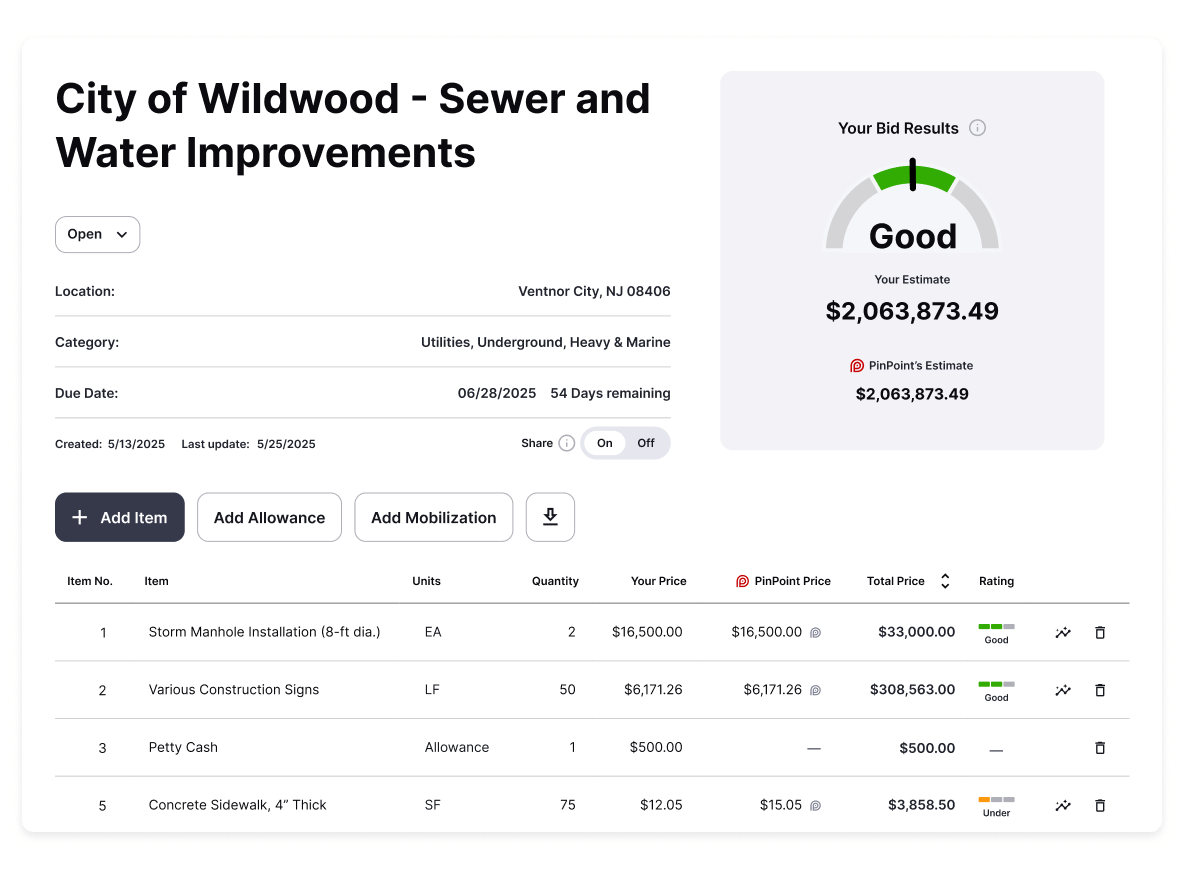Viewport: 1184px width, 872px height.
Task: Delete the Concrete Sidewalk row
Action: 1100,805
